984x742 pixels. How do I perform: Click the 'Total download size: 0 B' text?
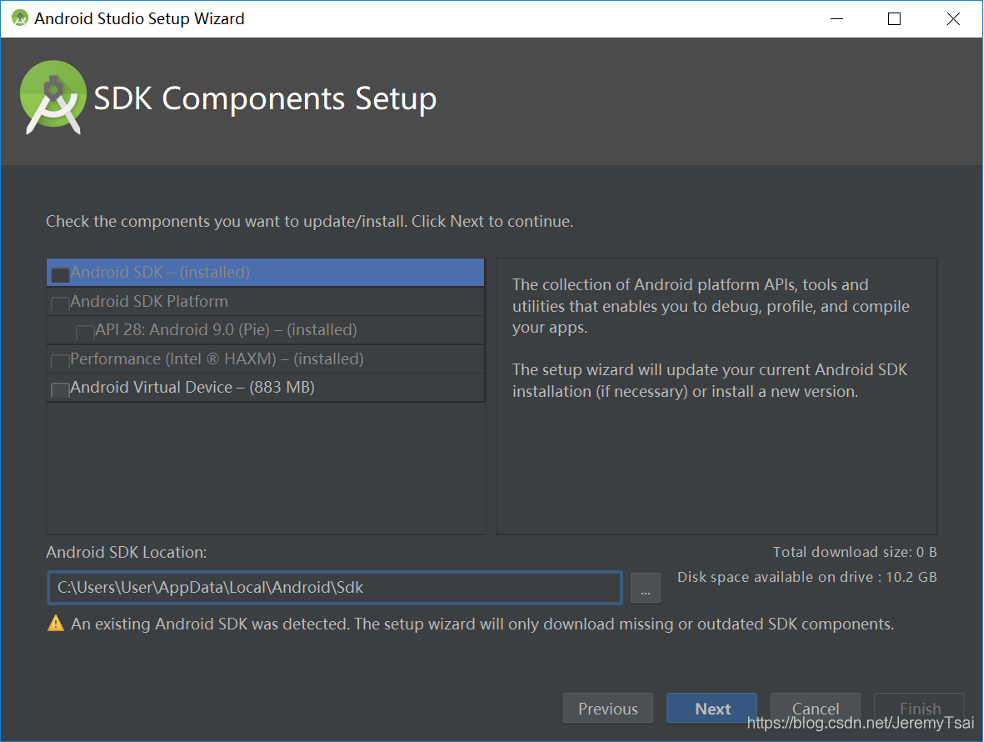(855, 552)
